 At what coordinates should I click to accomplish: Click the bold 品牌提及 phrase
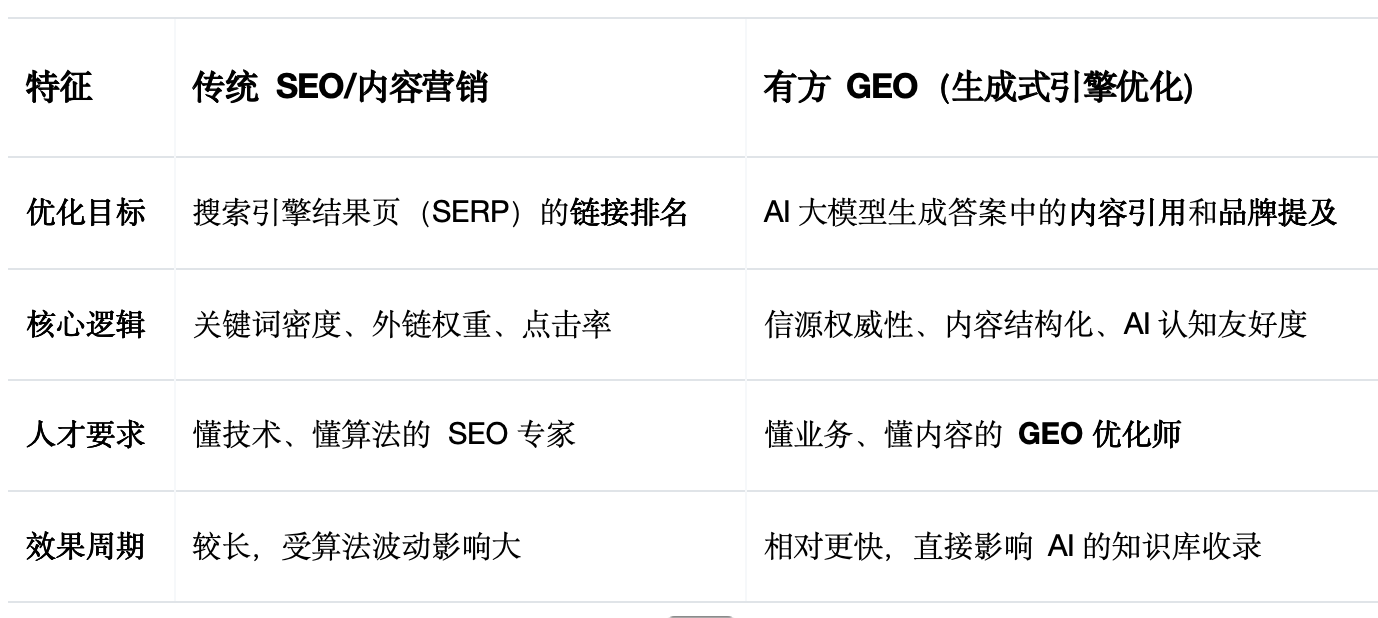point(1277,213)
